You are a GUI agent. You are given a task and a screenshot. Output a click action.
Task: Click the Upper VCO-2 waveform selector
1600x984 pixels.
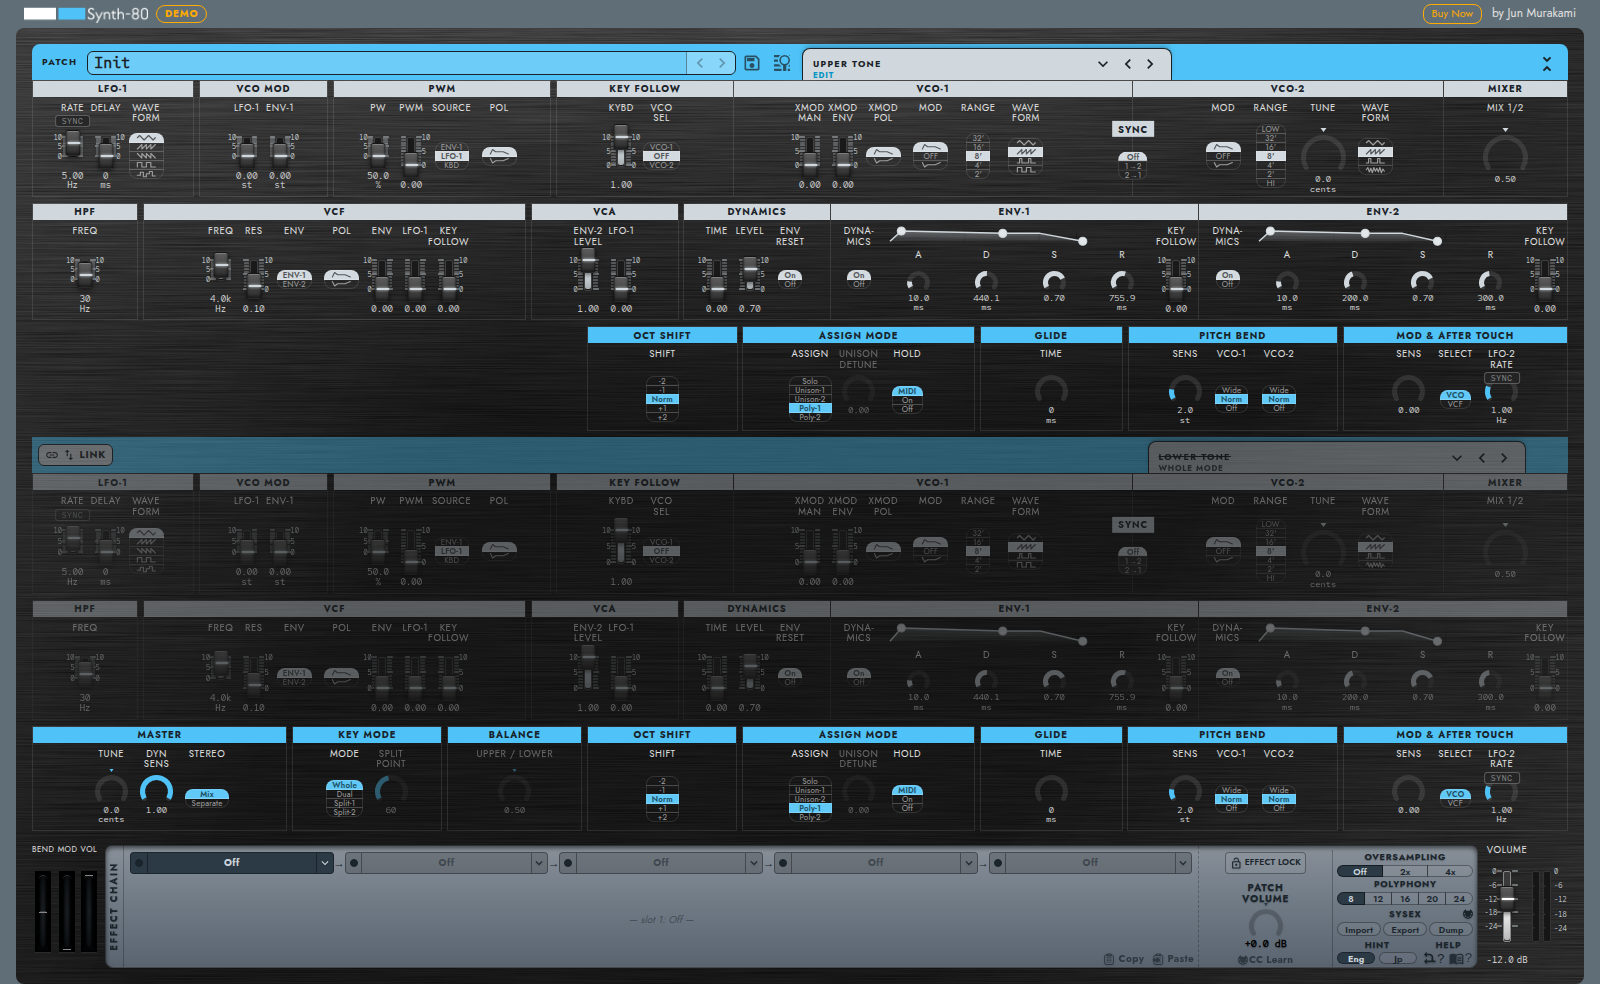(x=1375, y=156)
